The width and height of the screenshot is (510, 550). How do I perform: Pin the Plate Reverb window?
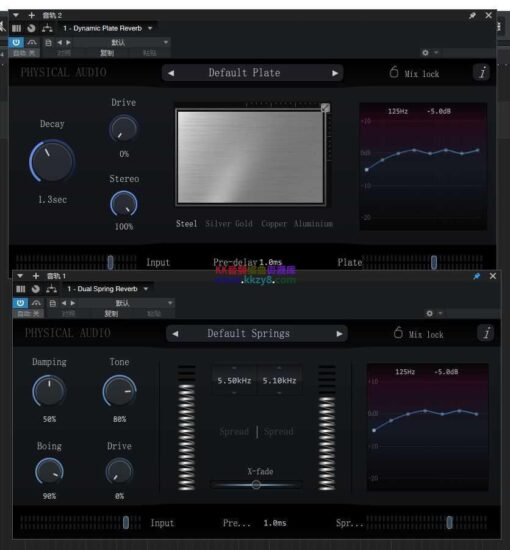pos(472,15)
